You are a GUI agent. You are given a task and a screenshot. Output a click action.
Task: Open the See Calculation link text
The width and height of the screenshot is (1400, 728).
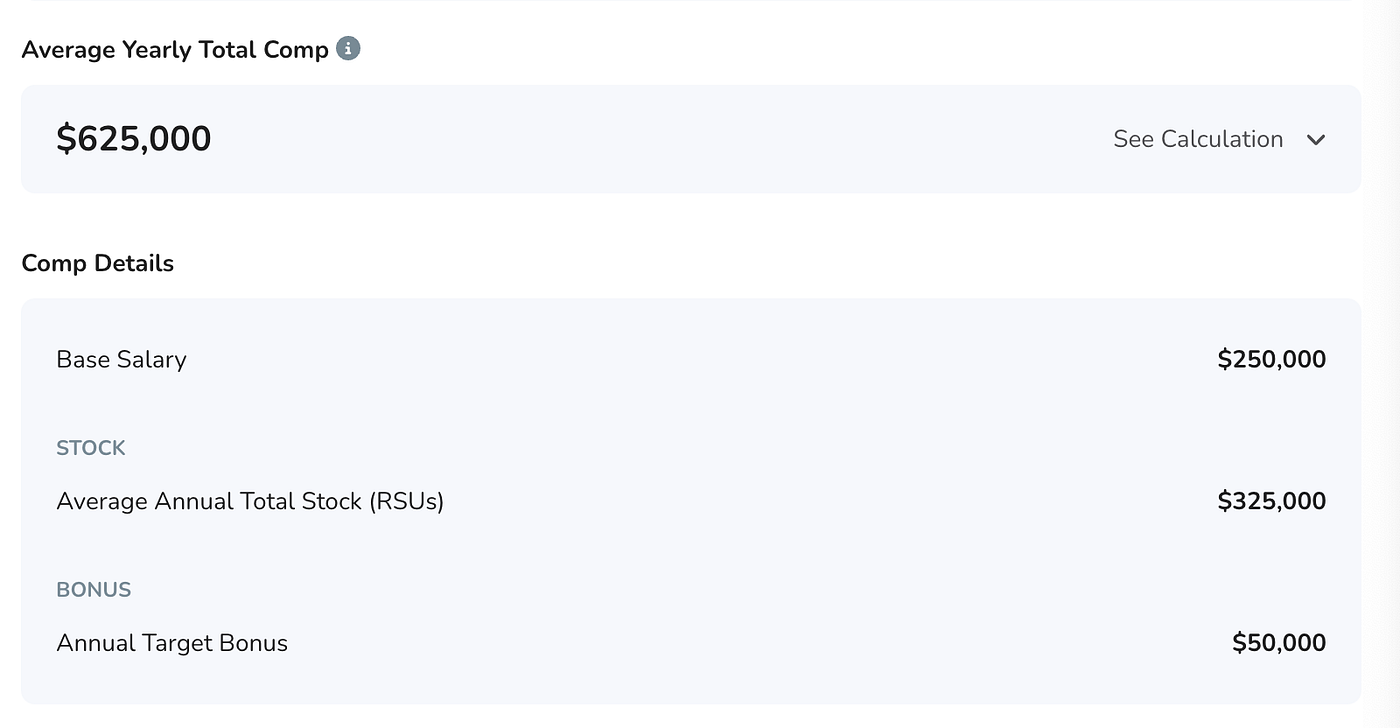(x=1198, y=139)
